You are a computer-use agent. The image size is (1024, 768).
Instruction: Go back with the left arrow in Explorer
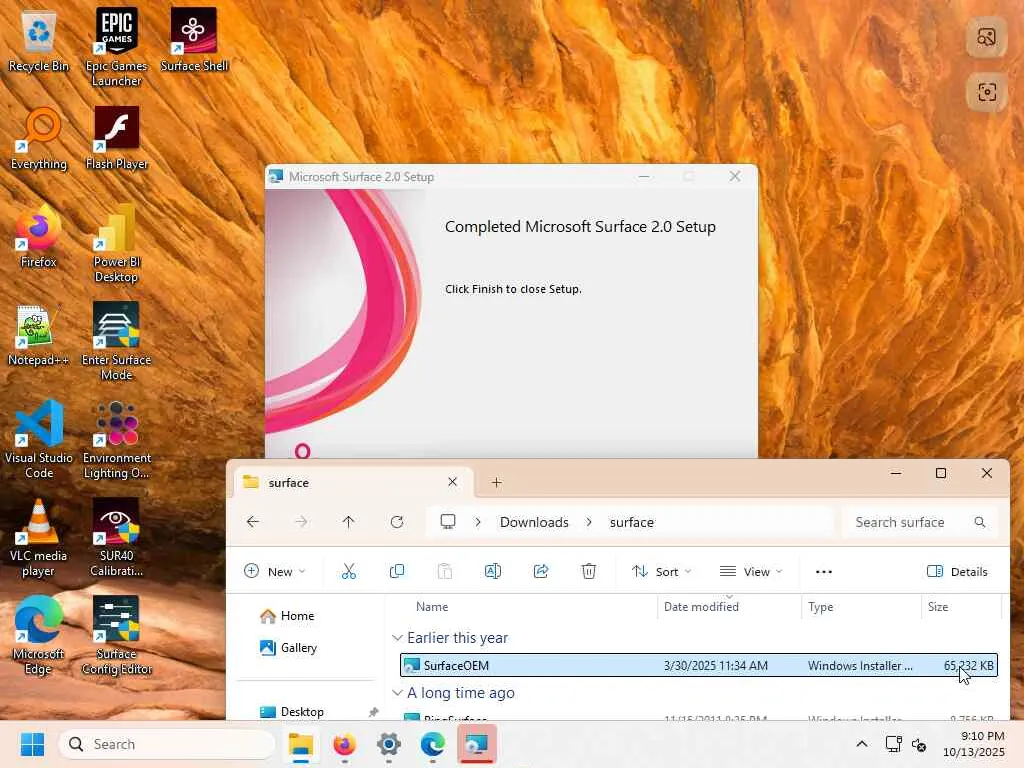pos(253,522)
